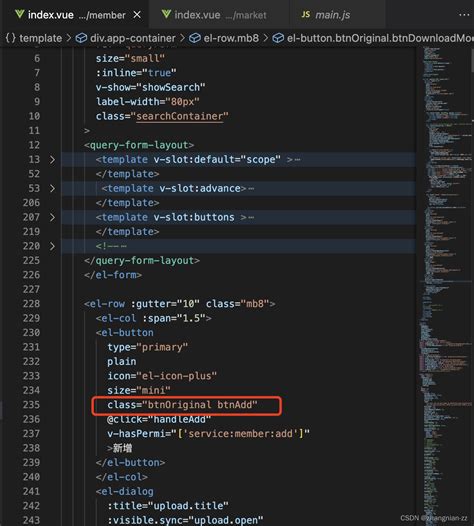Expand folded region at line 13
The image size is (474, 526).
(x=52, y=159)
